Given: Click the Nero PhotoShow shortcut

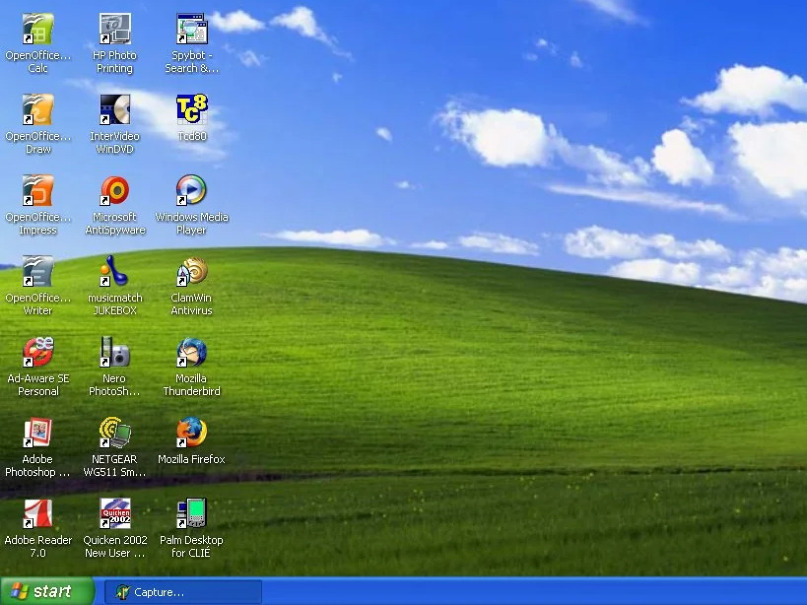Looking at the screenshot, I should coord(115,353).
